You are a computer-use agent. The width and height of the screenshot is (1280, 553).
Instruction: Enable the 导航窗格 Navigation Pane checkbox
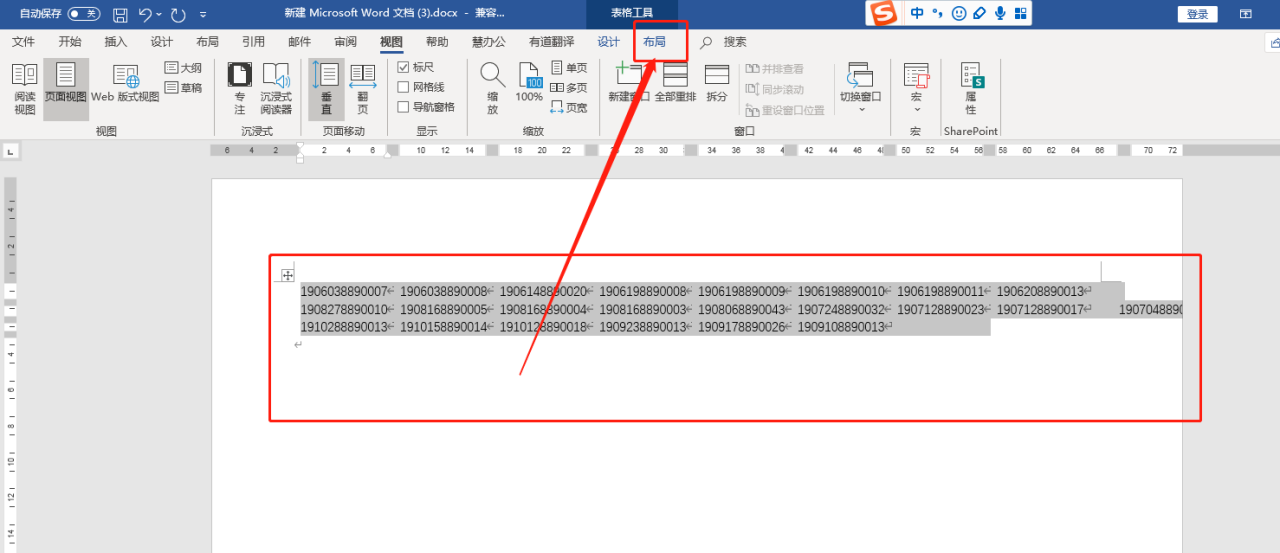click(404, 107)
